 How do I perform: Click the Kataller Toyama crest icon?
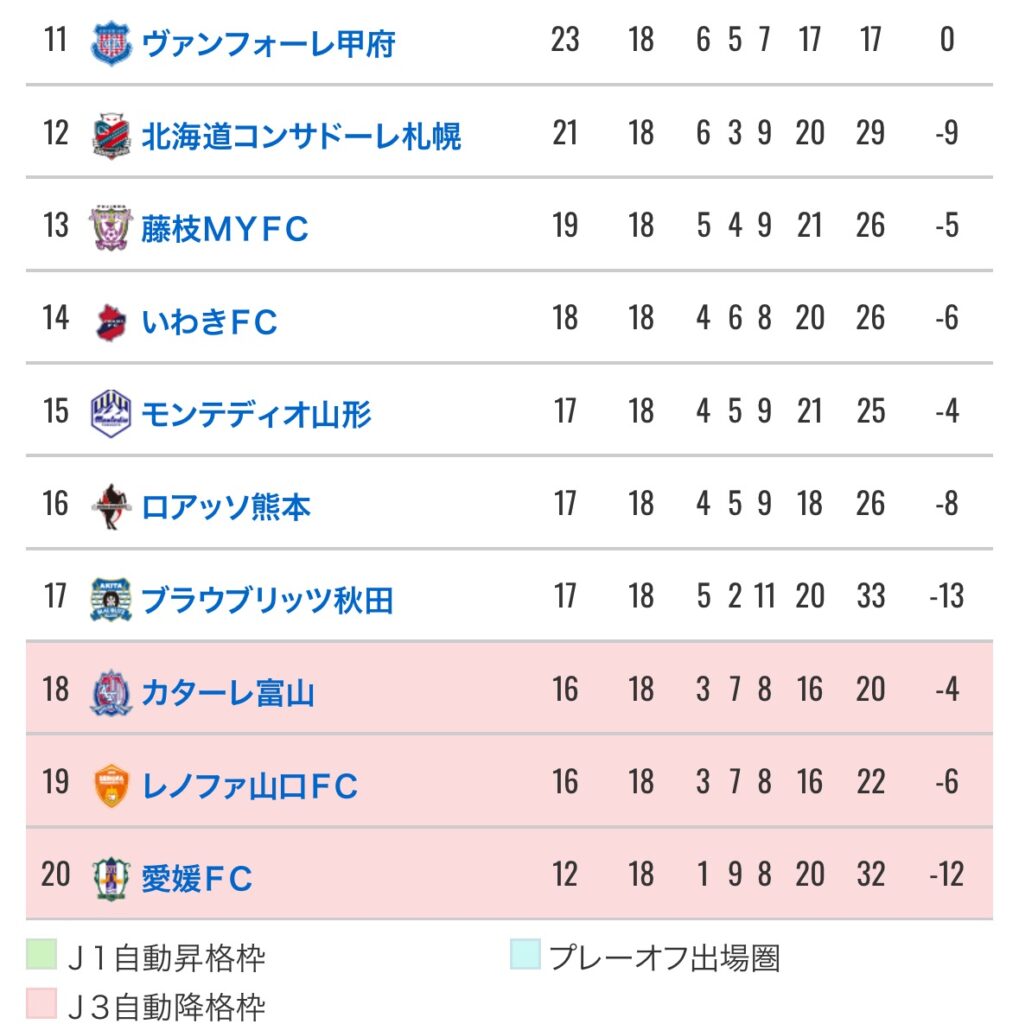111,692
